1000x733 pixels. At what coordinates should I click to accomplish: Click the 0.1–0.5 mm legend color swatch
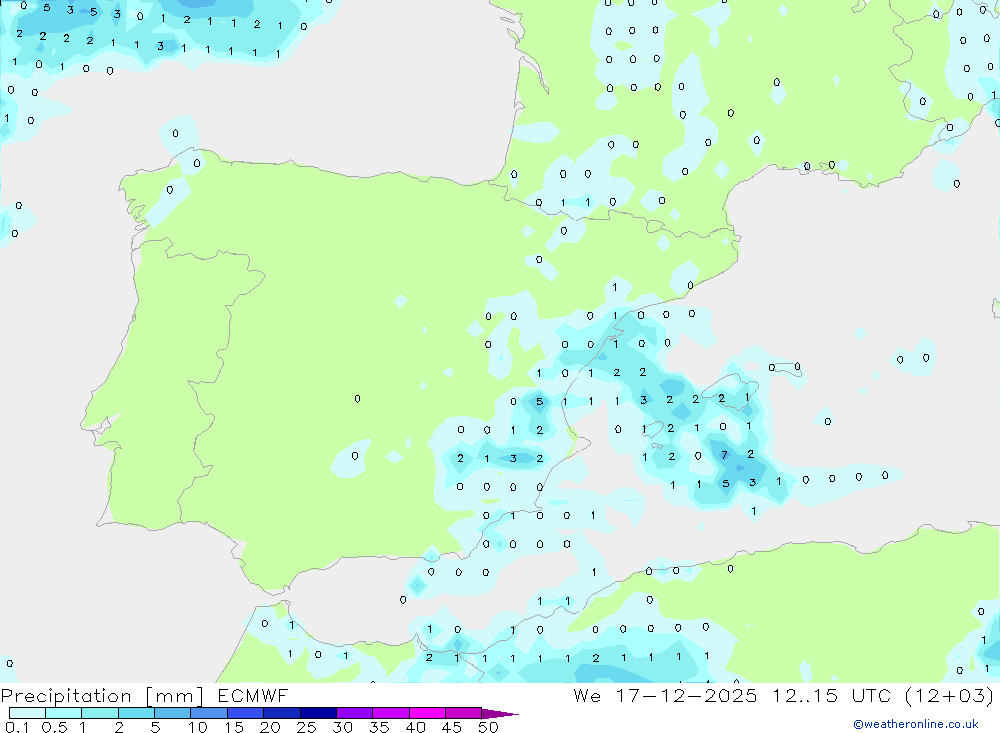pyautogui.click(x=27, y=713)
